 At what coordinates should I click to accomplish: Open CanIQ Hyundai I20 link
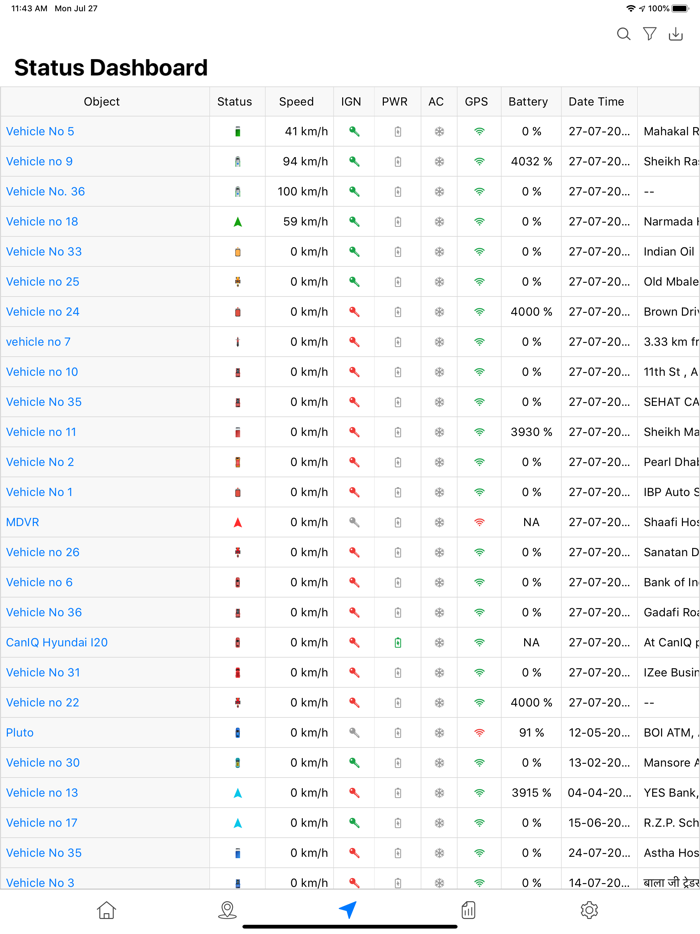pos(57,643)
